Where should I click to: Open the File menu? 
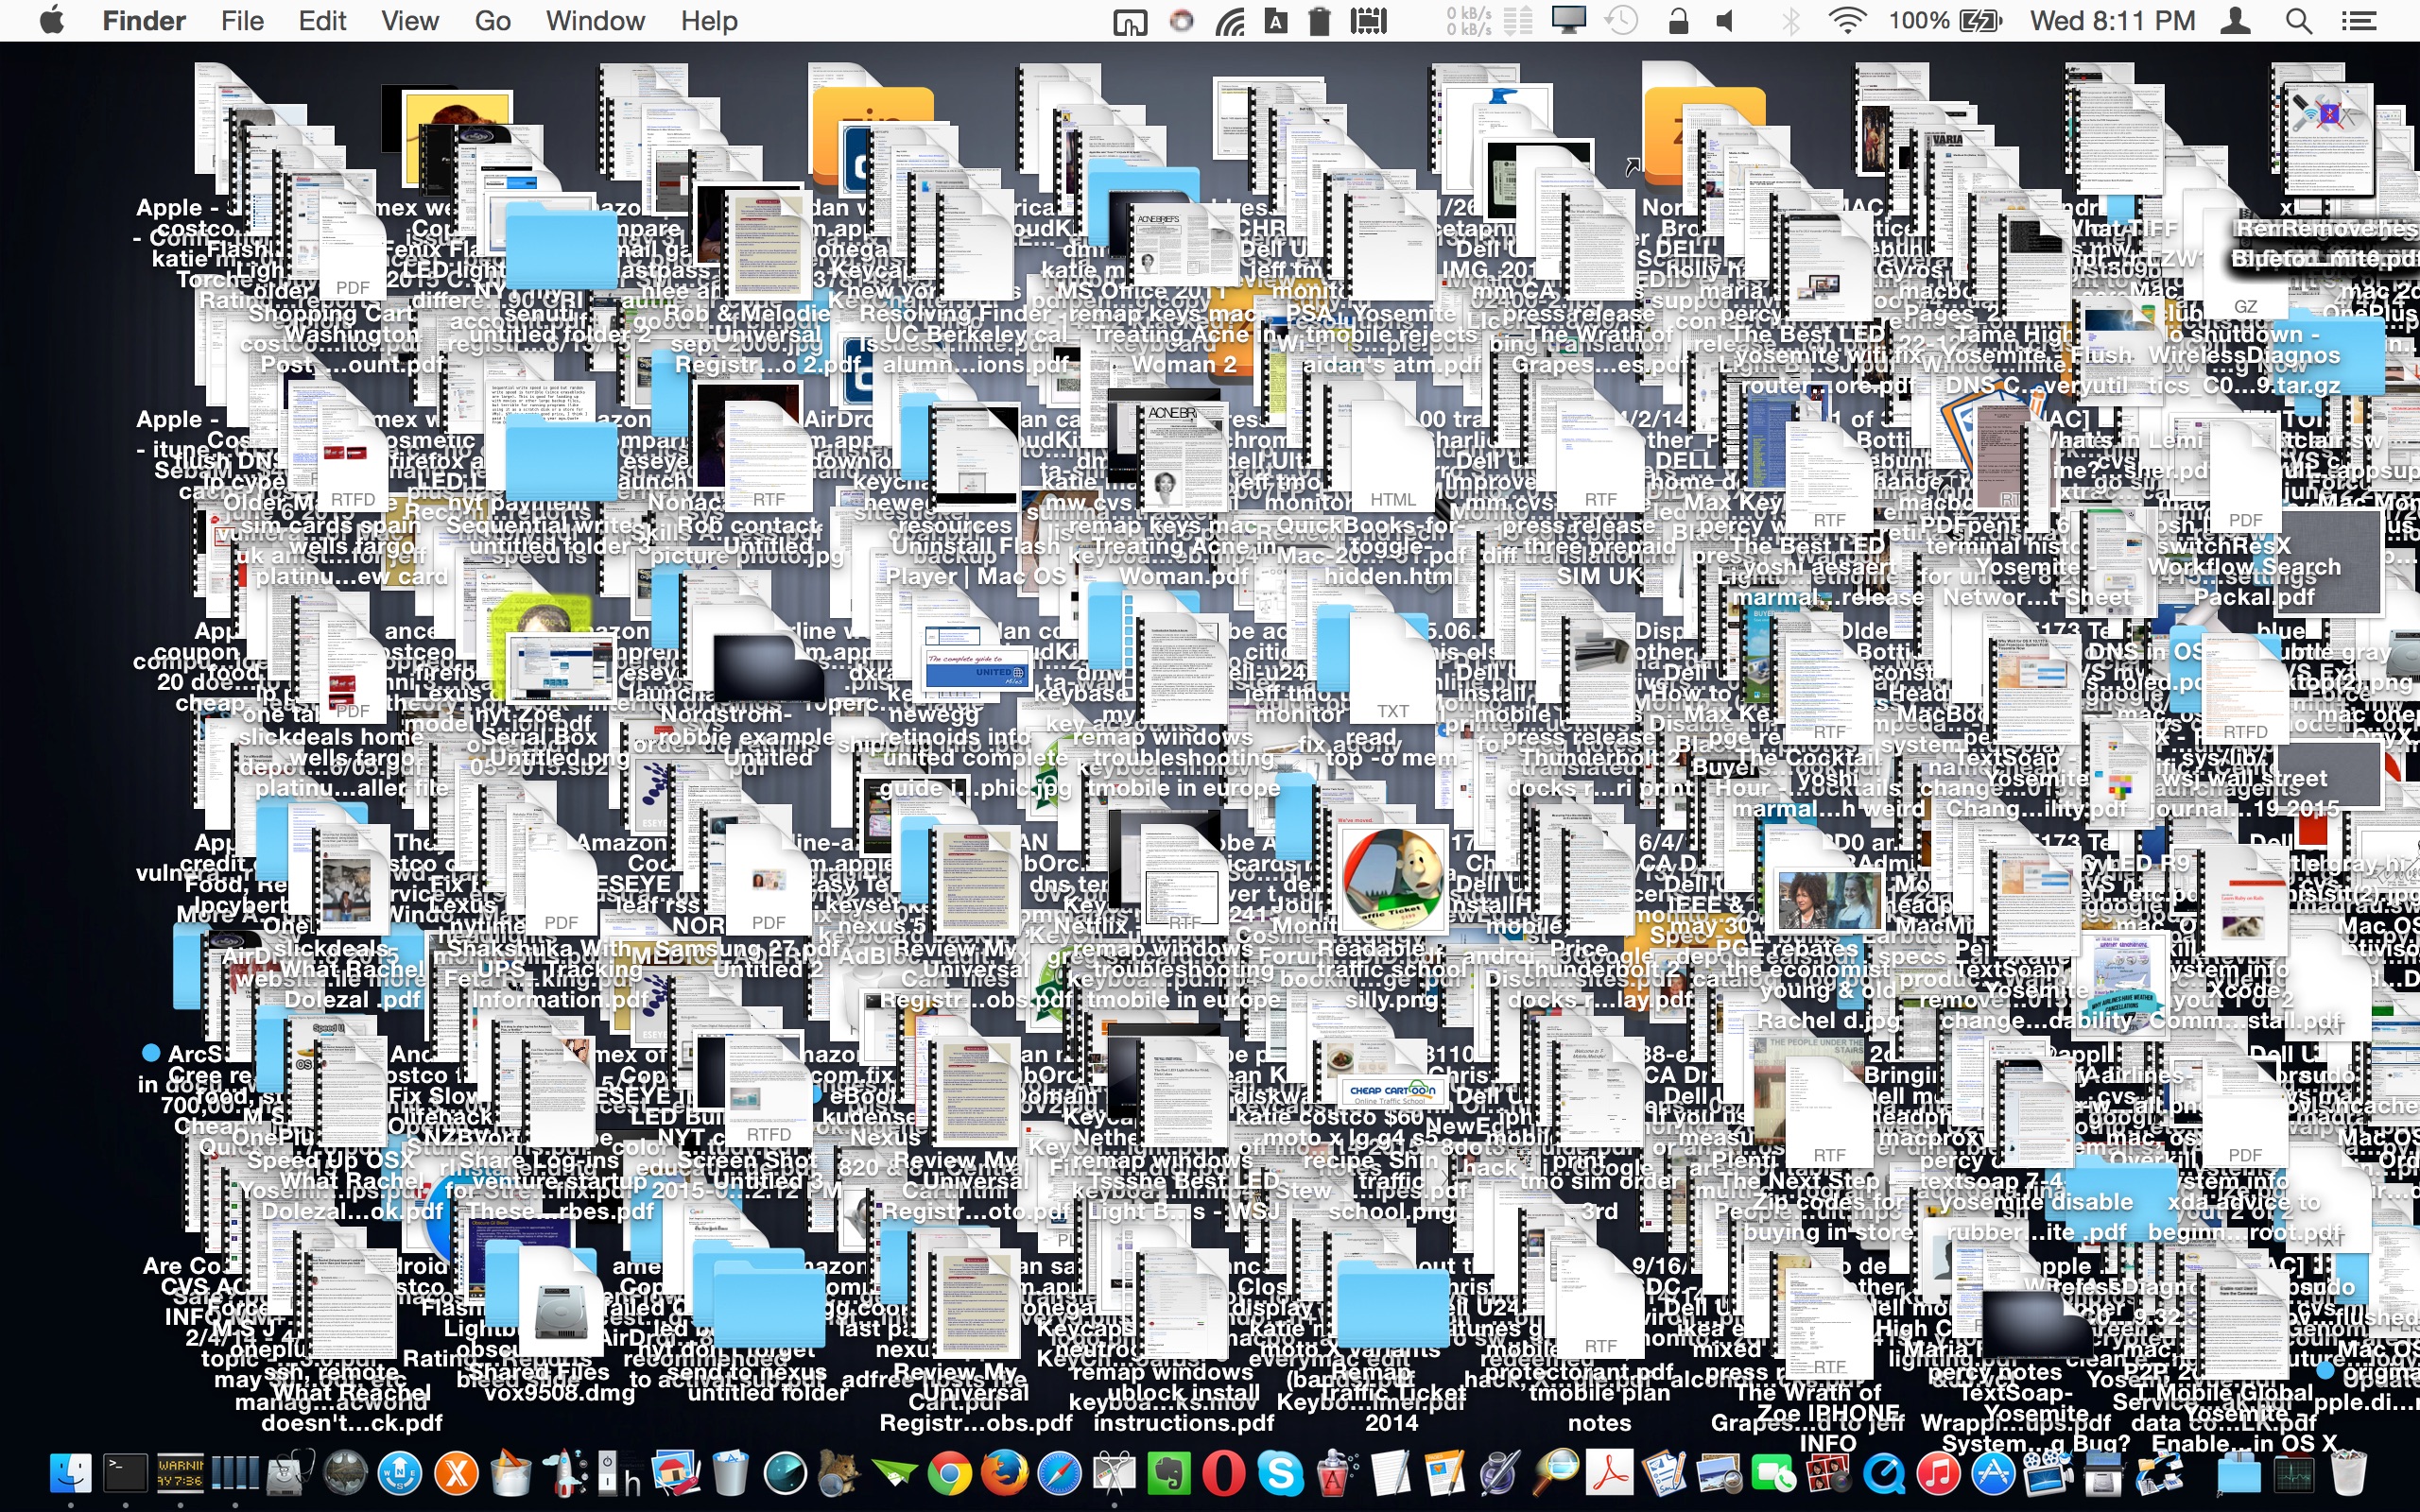click(x=242, y=21)
